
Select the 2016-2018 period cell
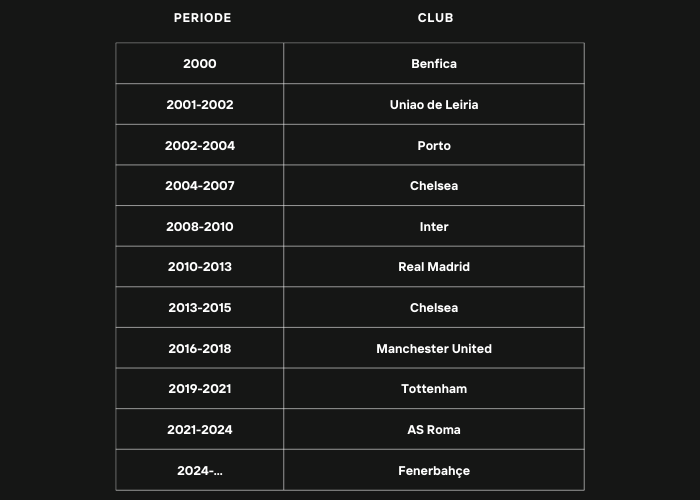[200, 348]
